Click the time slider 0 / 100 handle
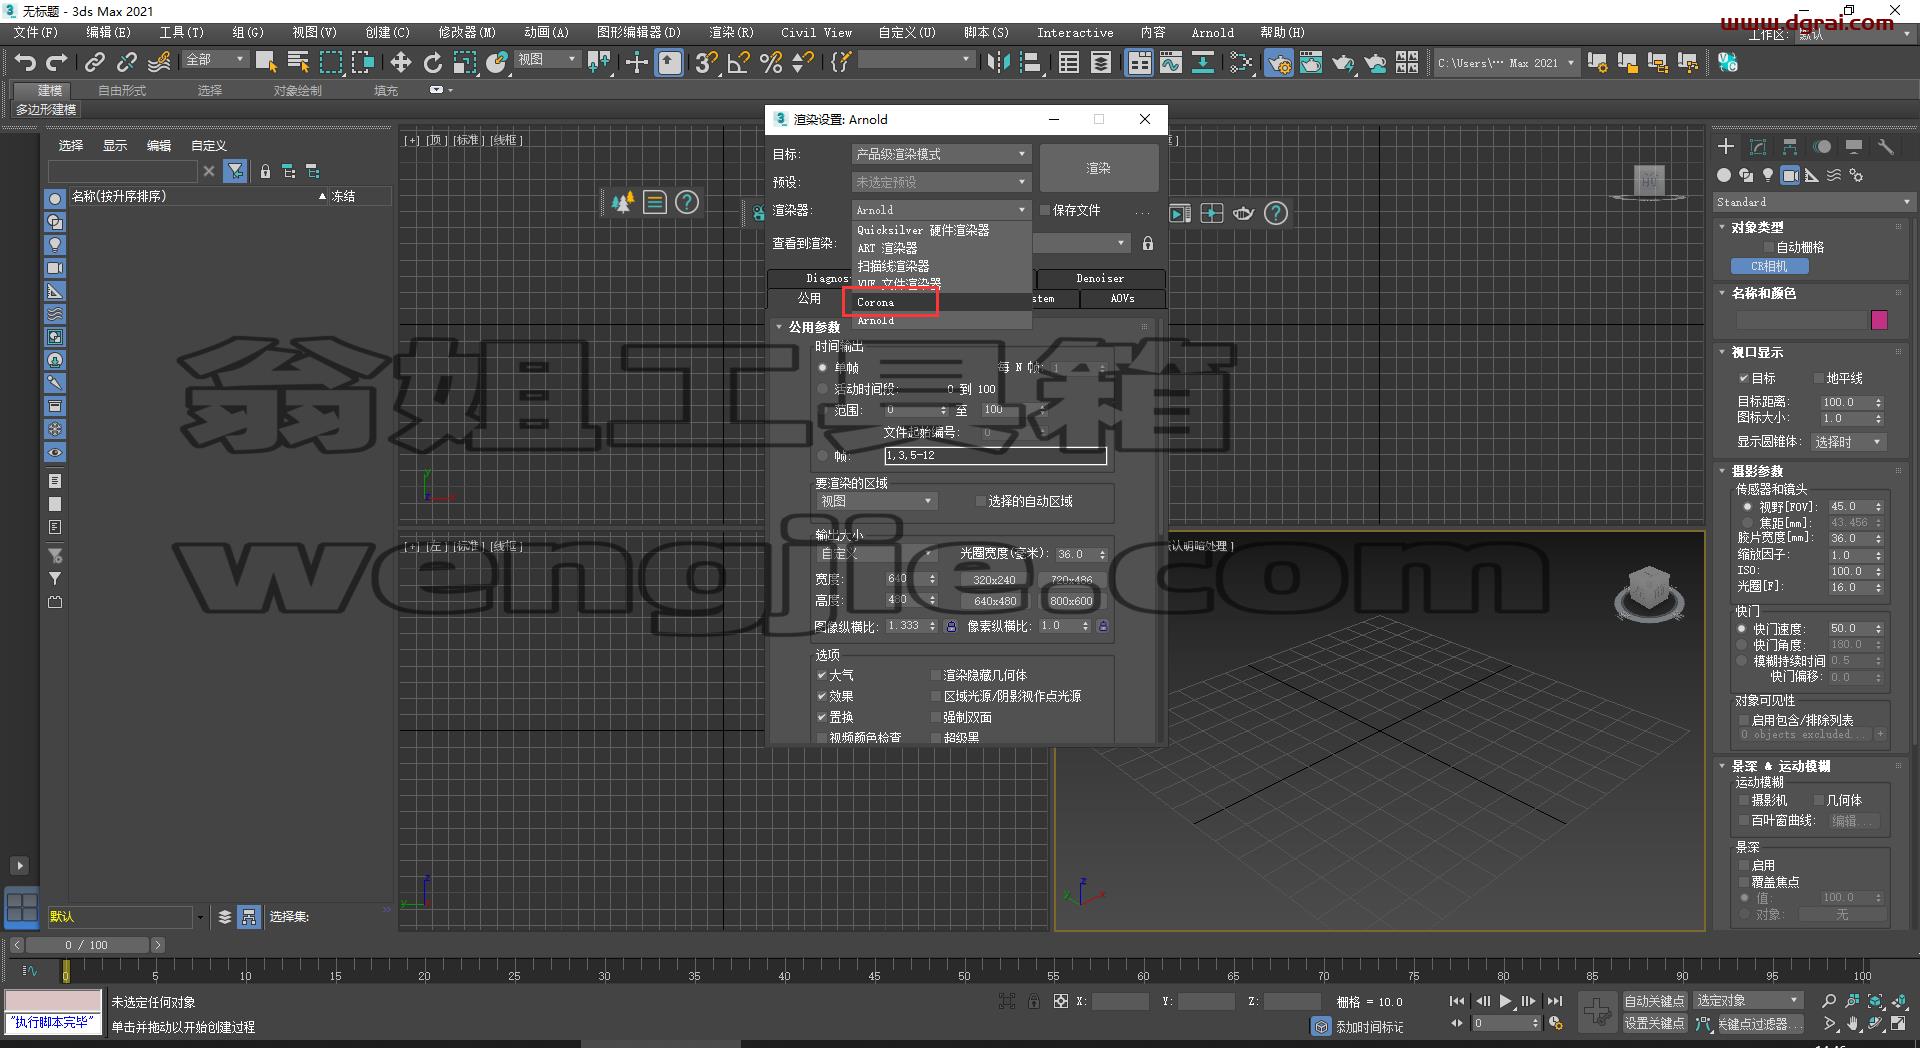Screen dimensions: 1920x1048 [x=87, y=945]
